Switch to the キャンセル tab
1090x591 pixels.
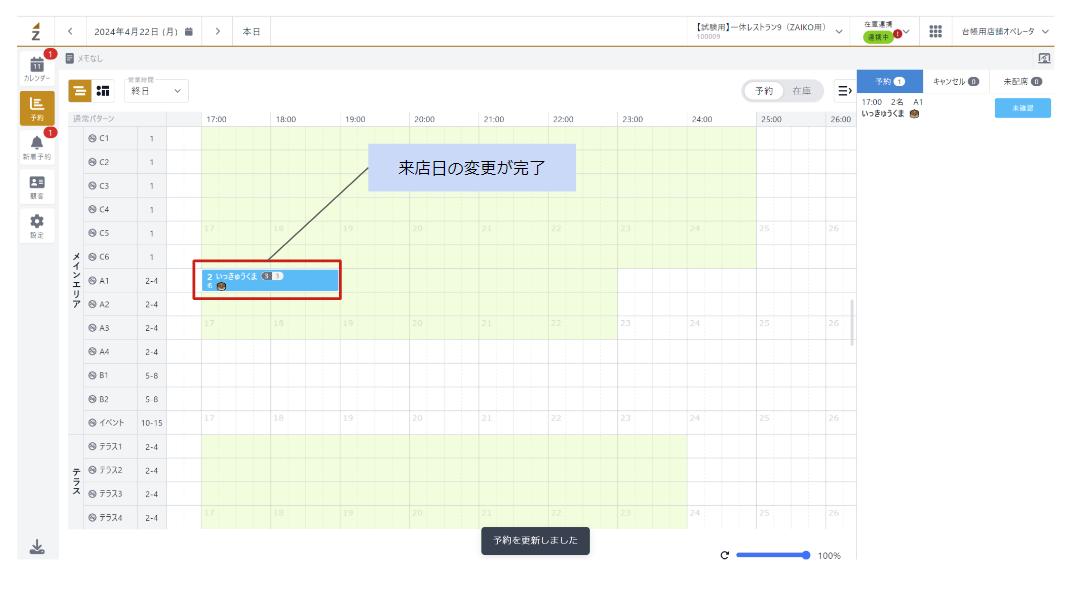pyautogui.click(x=955, y=81)
